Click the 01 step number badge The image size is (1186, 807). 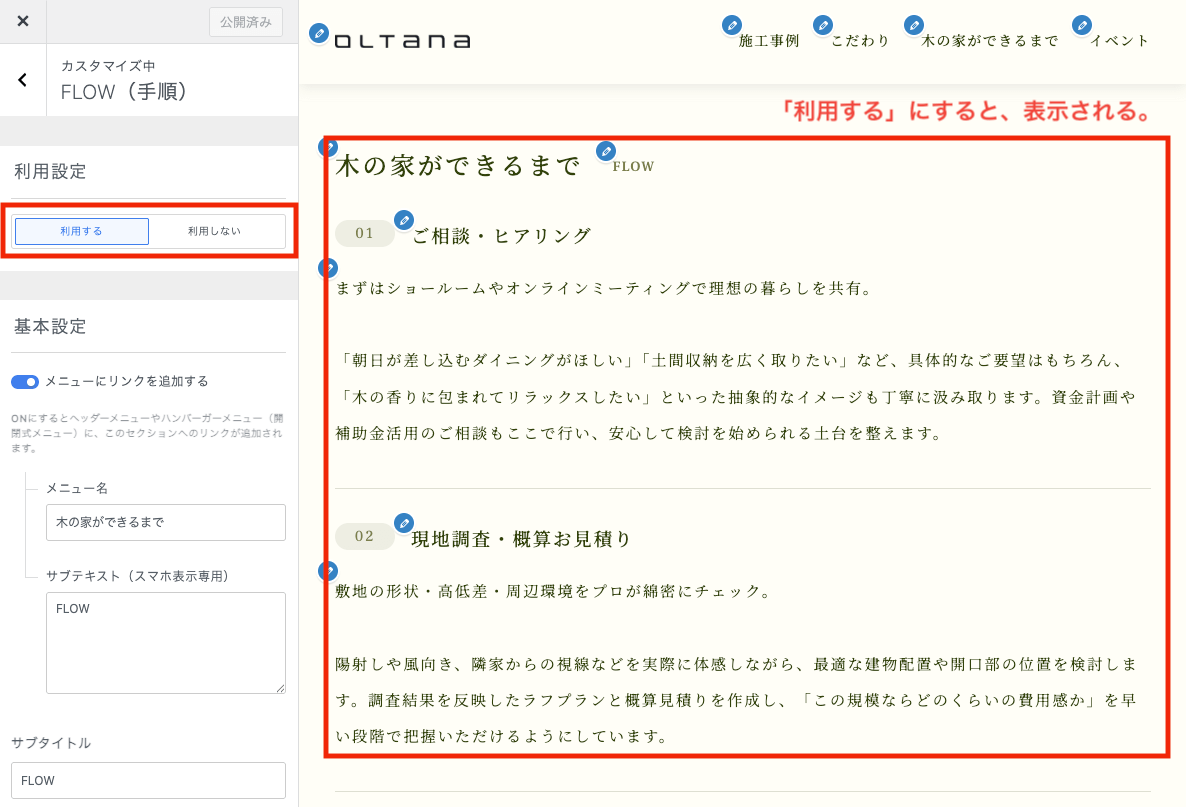365,234
